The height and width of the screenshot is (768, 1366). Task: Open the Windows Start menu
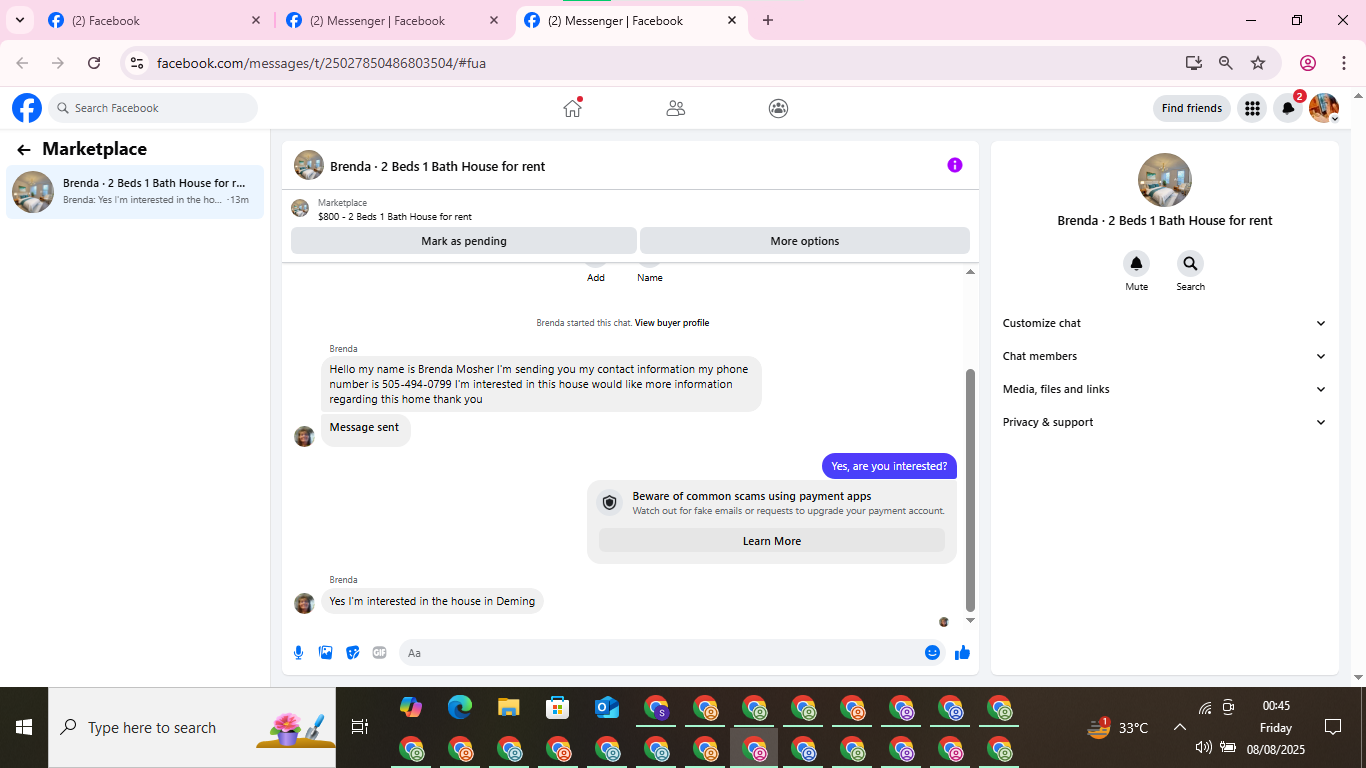click(x=24, y=728)
